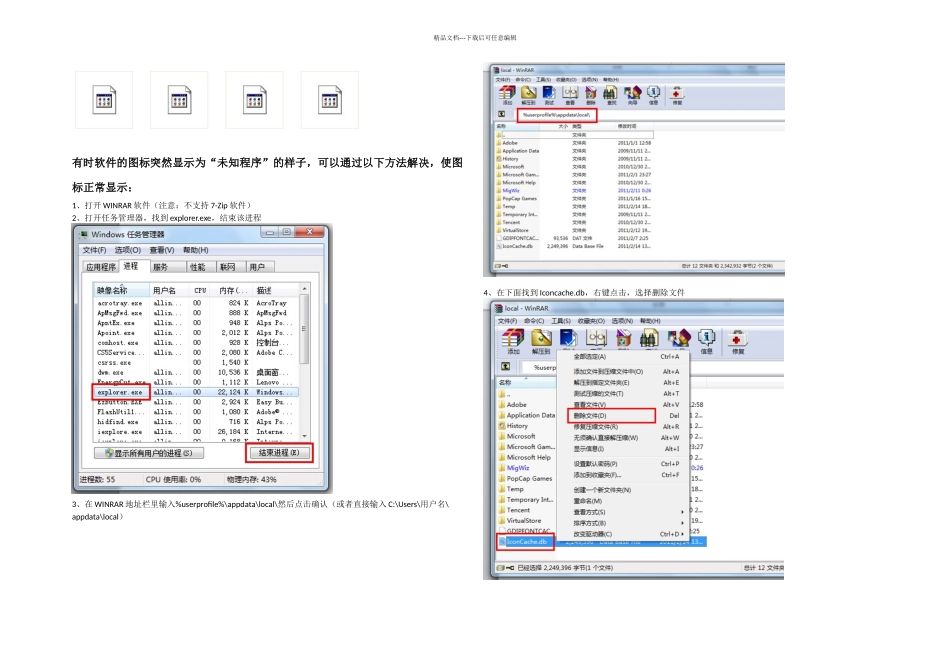
Task: Switch to the 性能 tab in Task Manager
Action: click(x=199, y=267)
